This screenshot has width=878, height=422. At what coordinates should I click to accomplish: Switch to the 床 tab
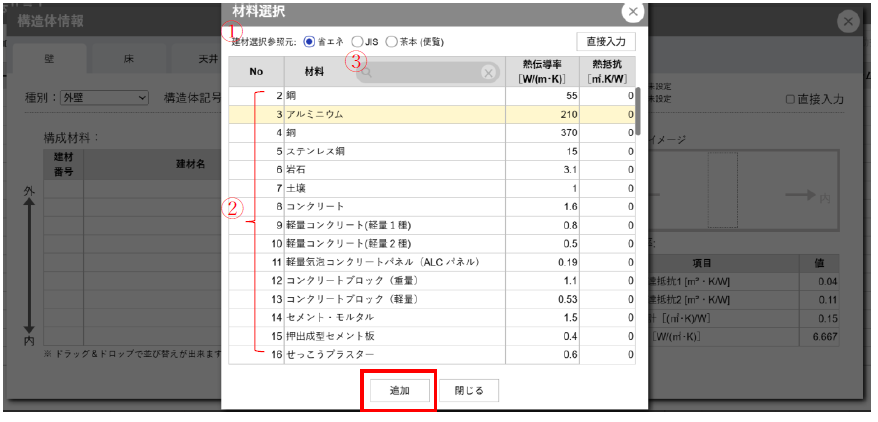[x=128, y=60]
